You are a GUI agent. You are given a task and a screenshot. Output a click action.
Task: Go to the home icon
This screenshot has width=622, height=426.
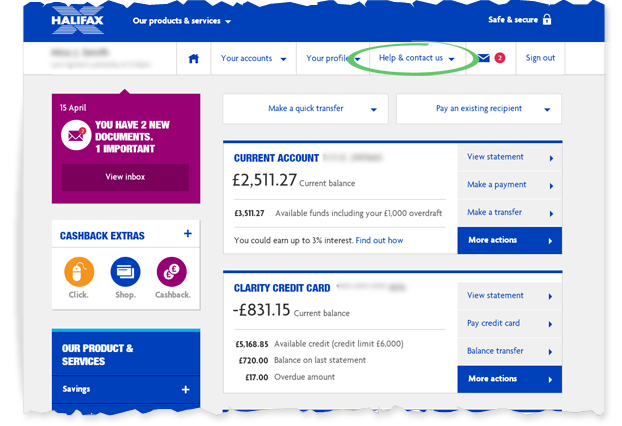point(194,59)
